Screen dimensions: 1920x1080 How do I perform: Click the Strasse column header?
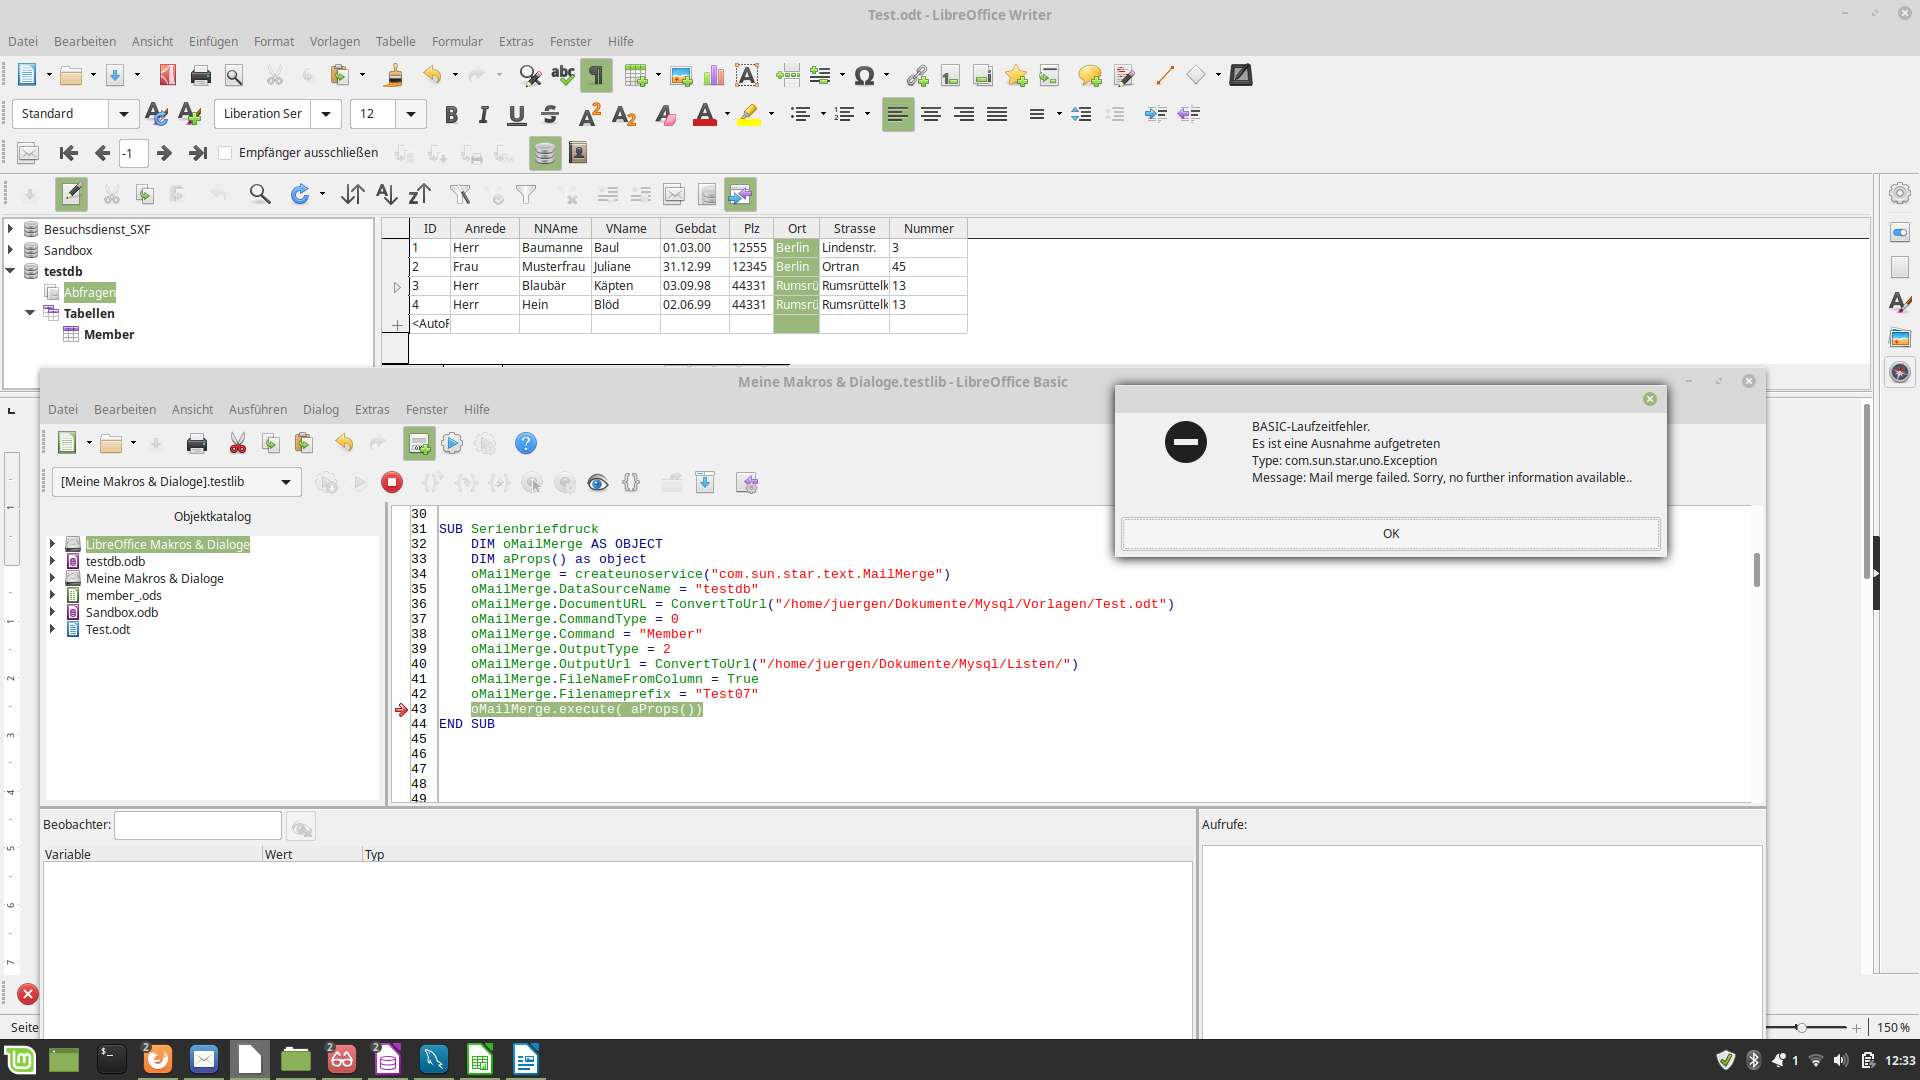(x=854, y=228)
